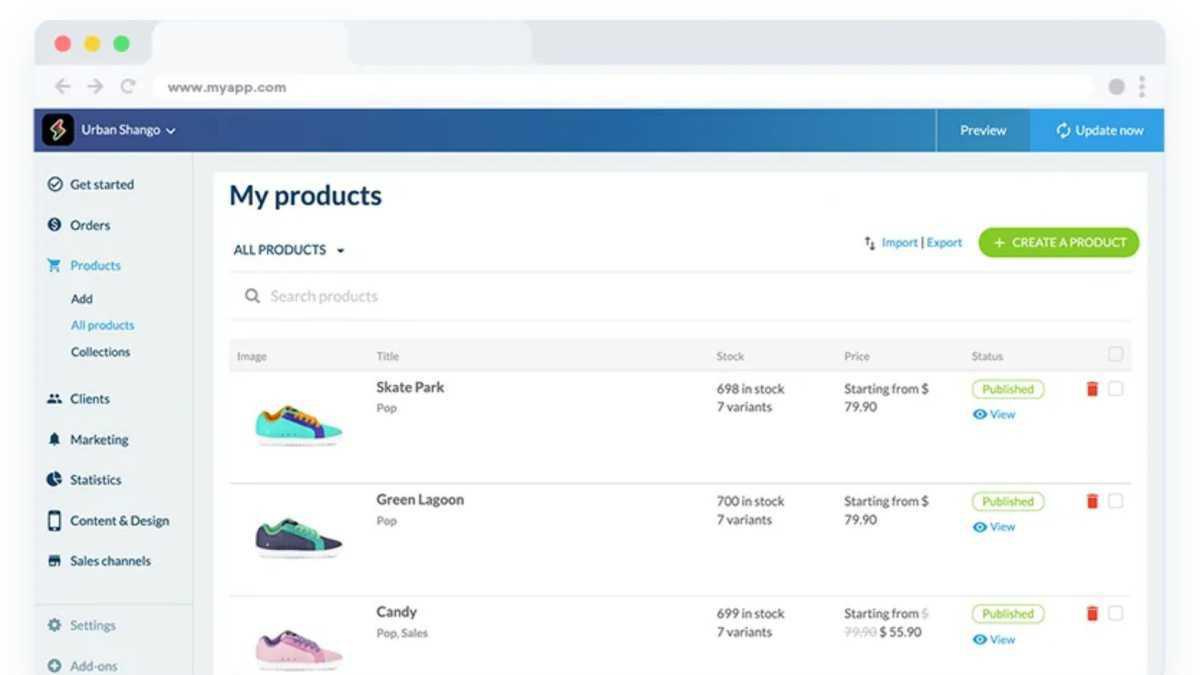
Task: Click the browser reload icon
Action: pos(127,87)
